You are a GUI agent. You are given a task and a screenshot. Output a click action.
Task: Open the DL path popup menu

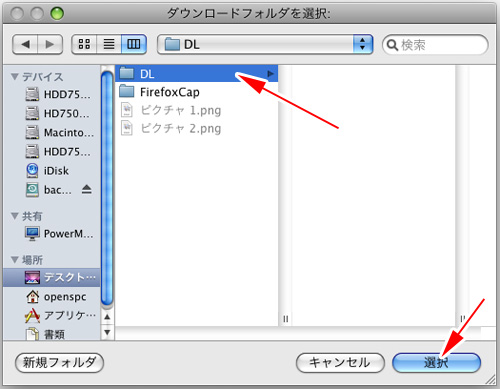click(x=265, y=44)
